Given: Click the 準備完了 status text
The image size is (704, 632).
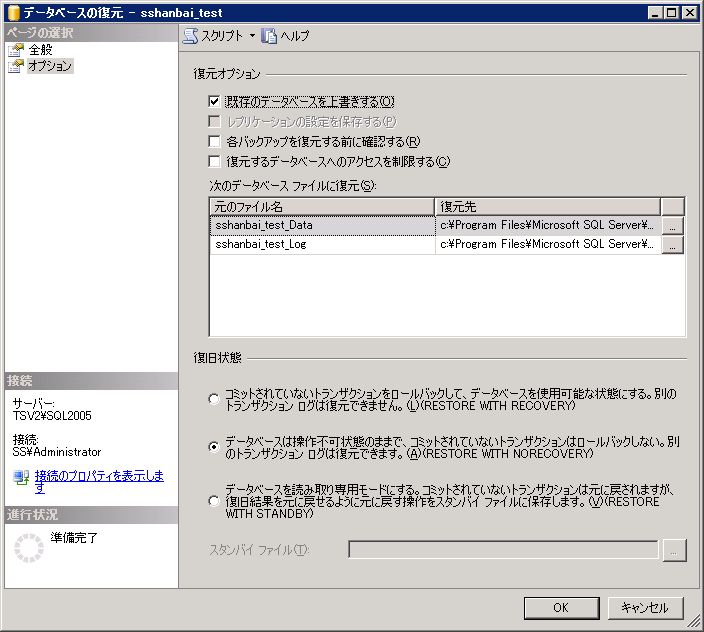Looking at the screenshot, I should point(74,537).
